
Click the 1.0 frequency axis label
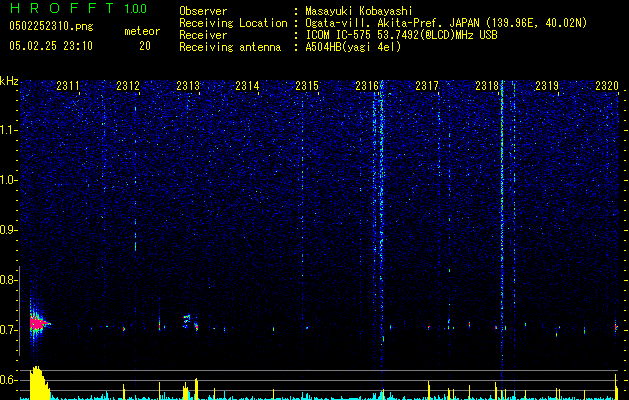[x=8, y=180]
